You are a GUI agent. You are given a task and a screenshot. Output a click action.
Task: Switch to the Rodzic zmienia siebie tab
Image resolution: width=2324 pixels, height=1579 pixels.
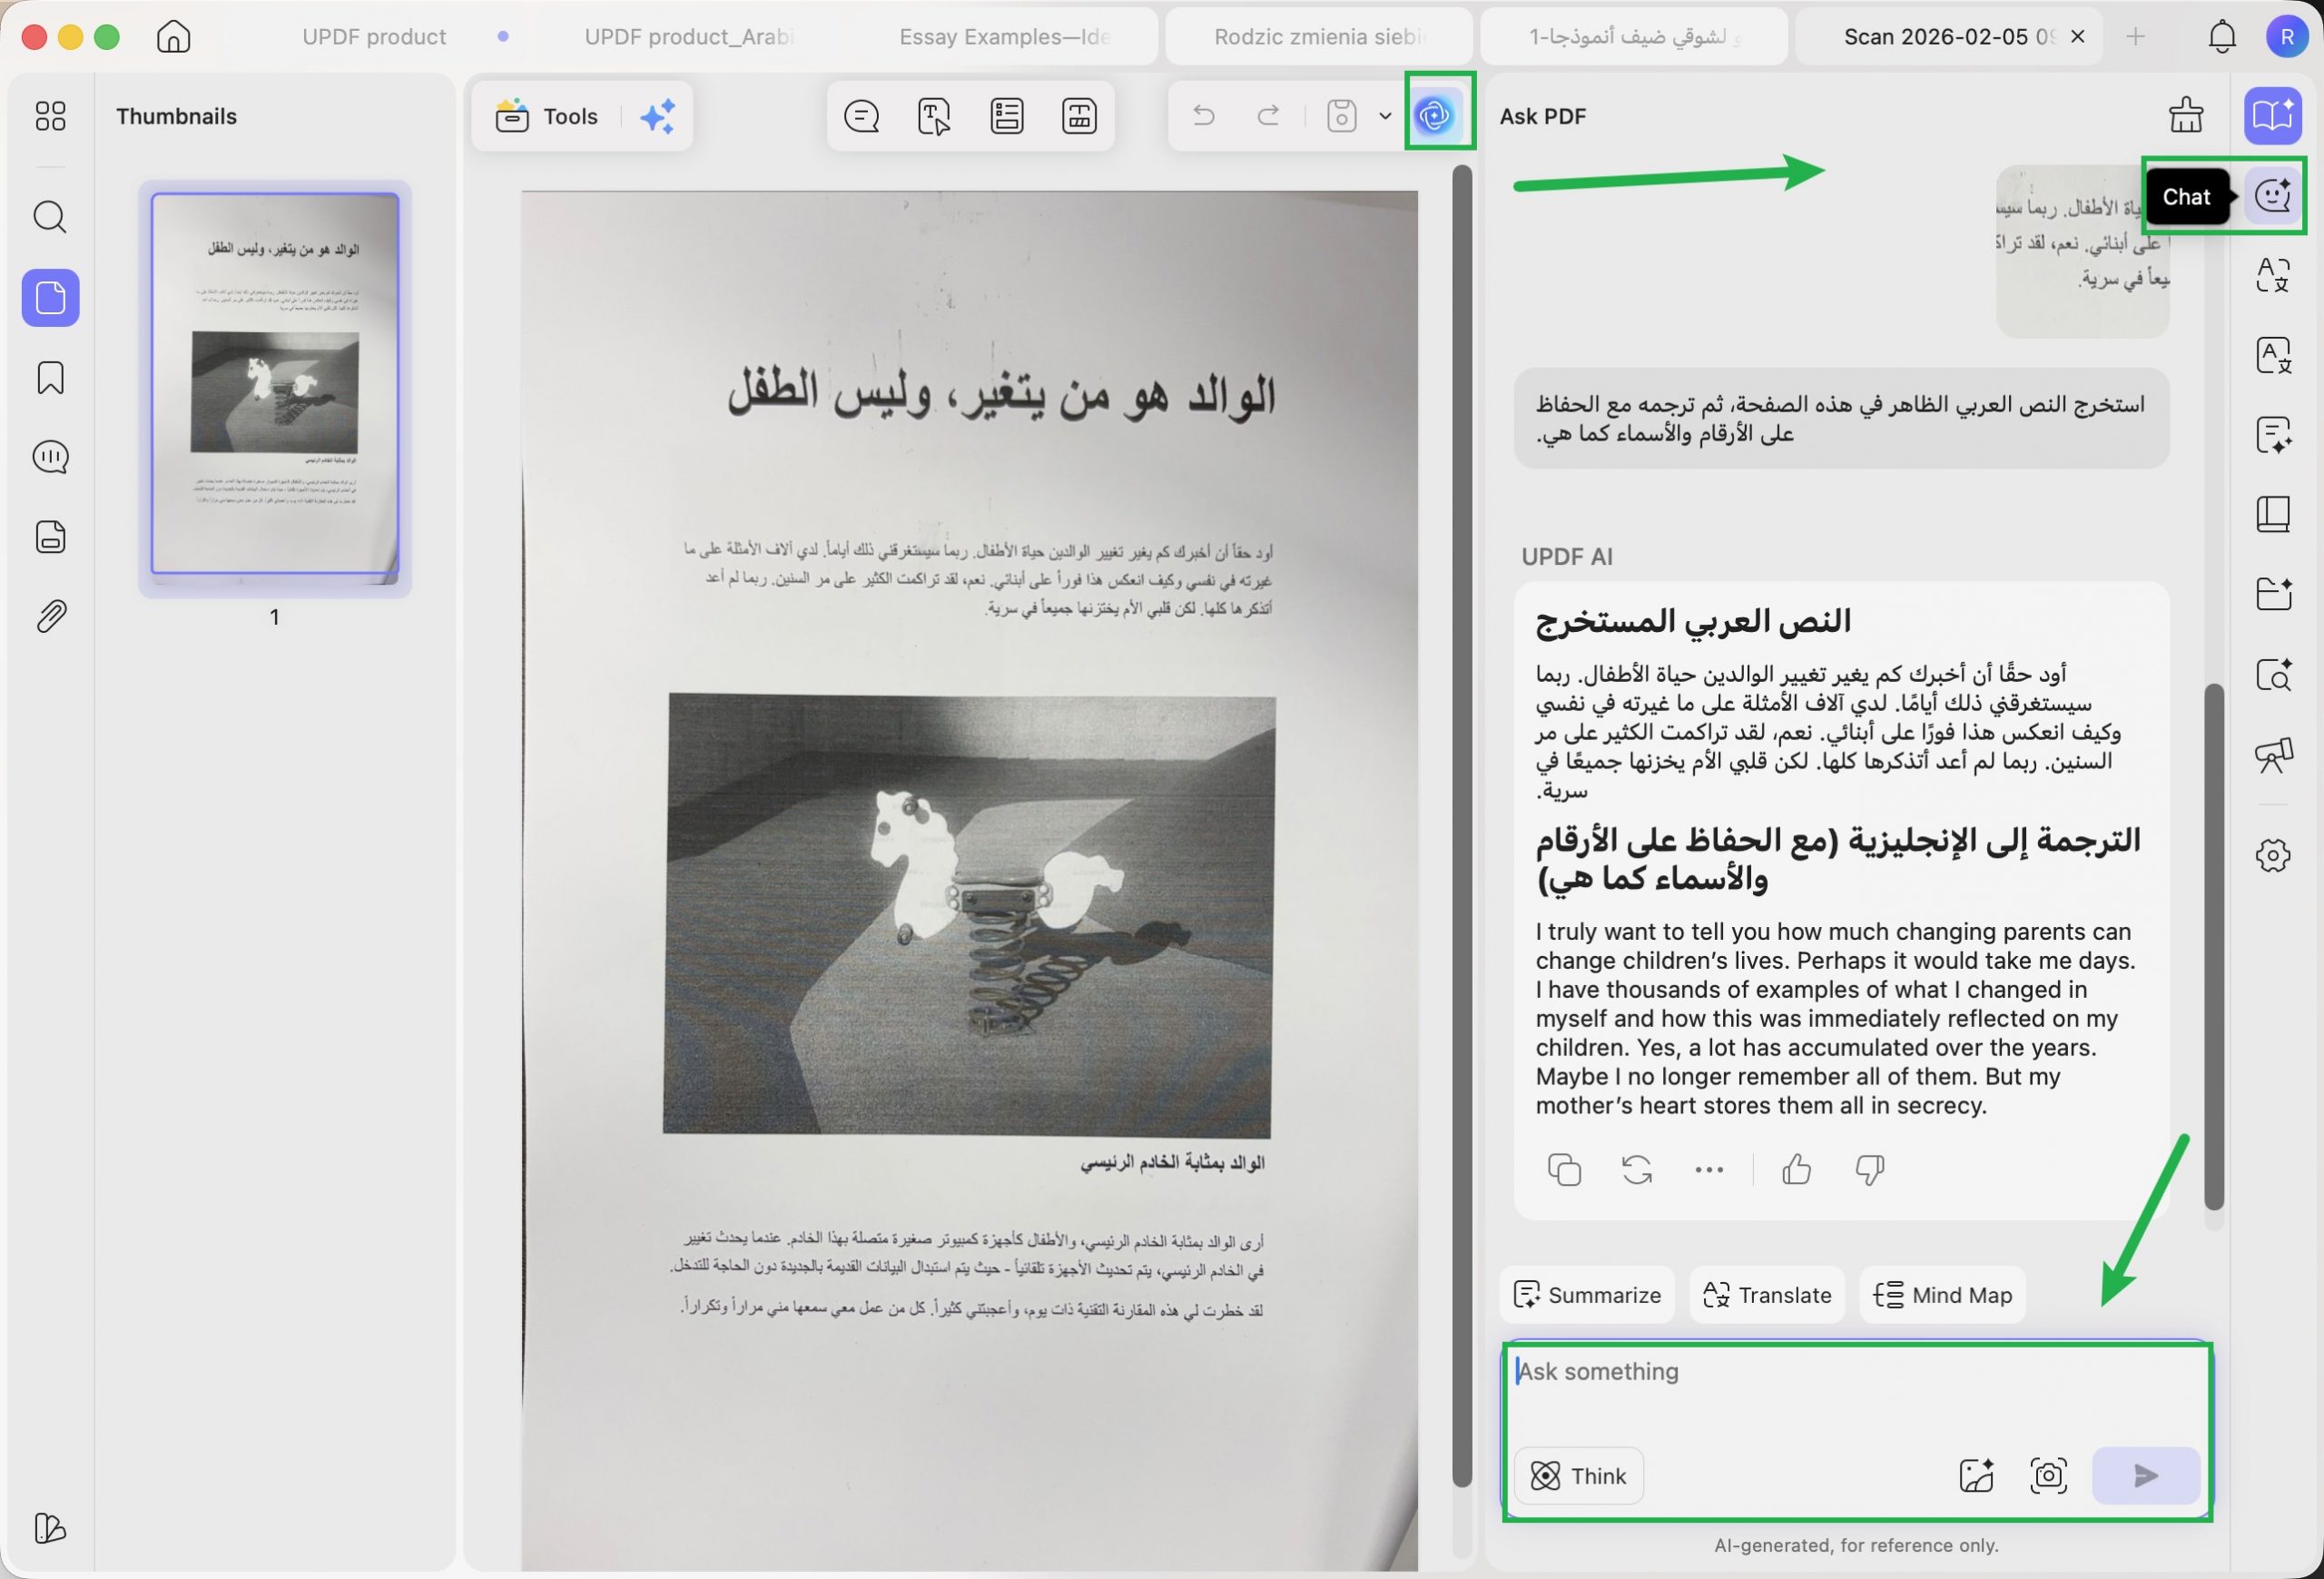click(x=1319, y=37)
